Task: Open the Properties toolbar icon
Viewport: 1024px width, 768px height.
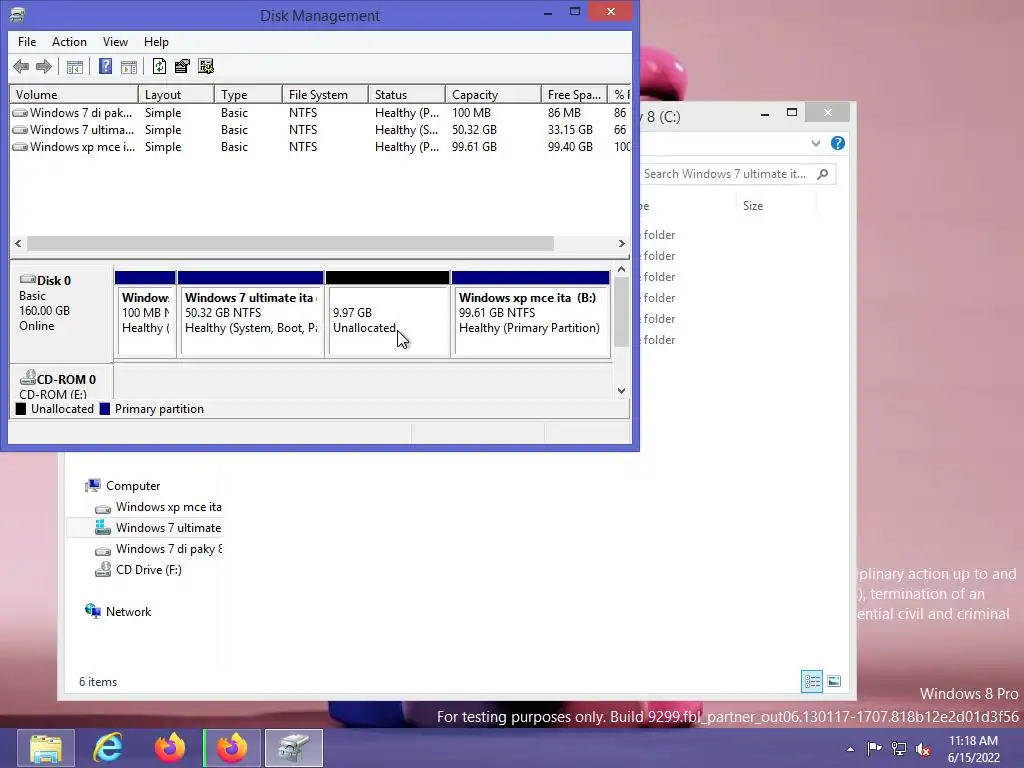Action: pyautogui.click(x=182, y=66)
